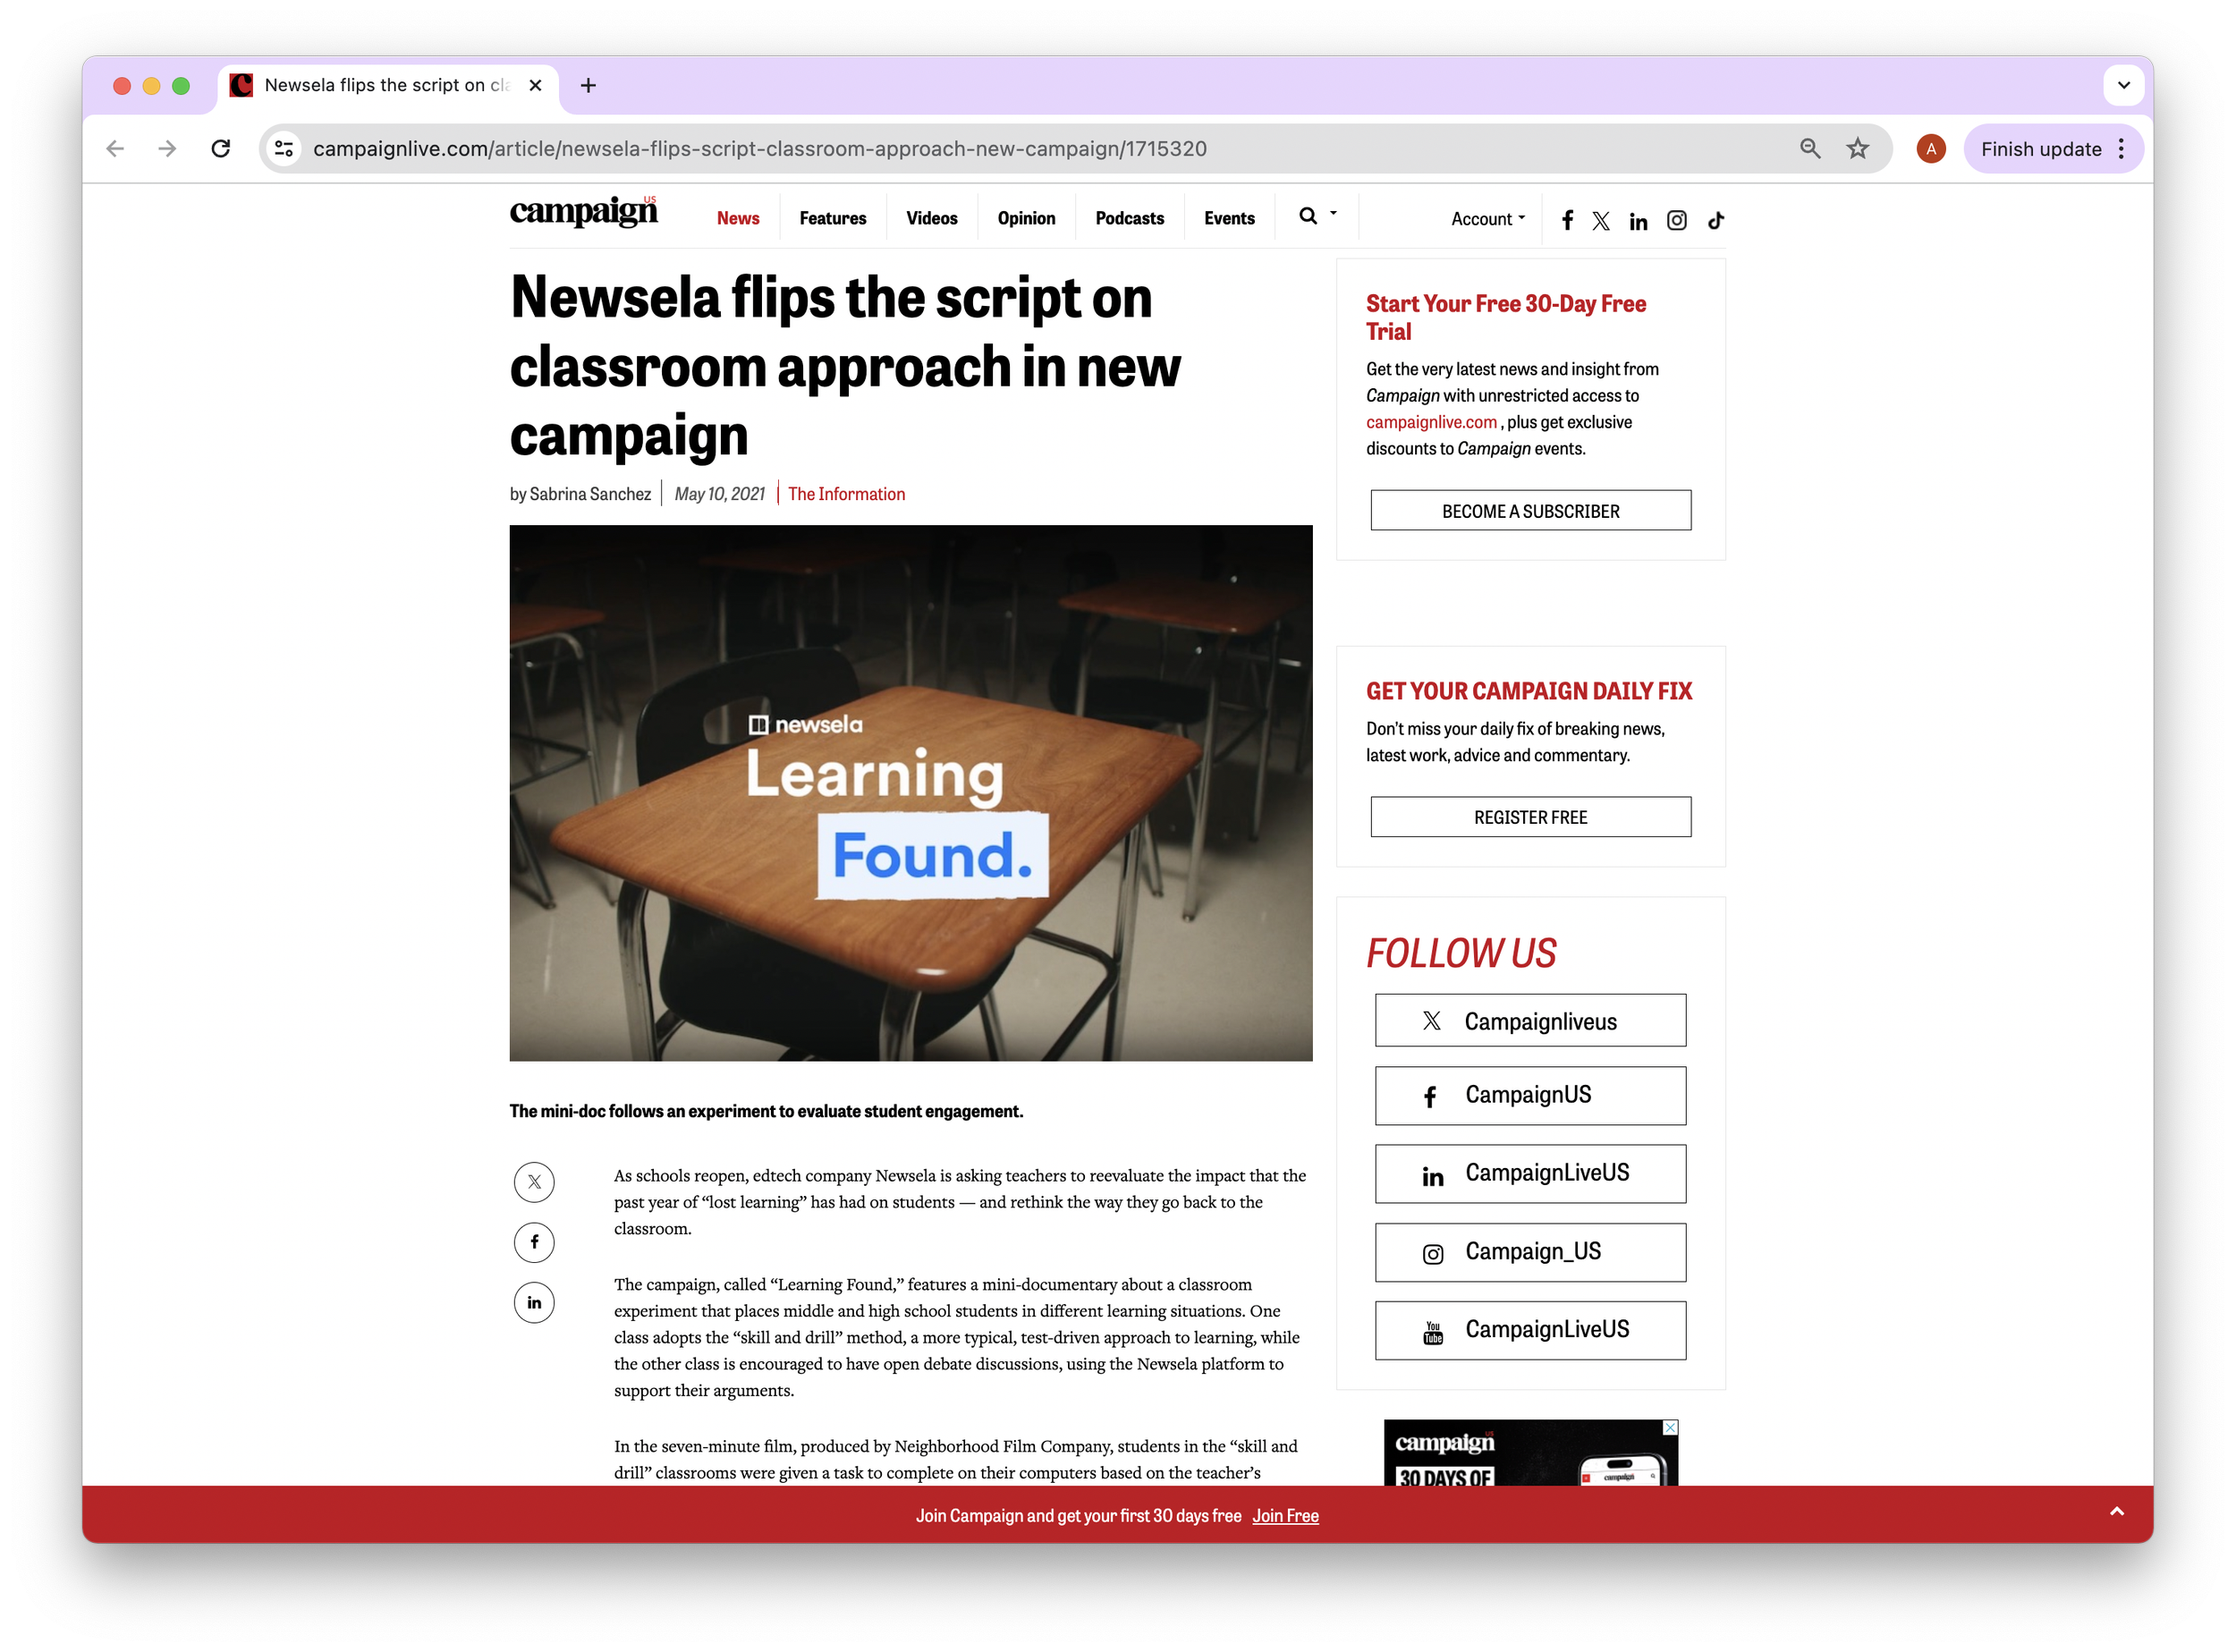This screenshot has width=2236, height=1652.
Task: Open Campaign X profile from header
Action: [1600, 221]
